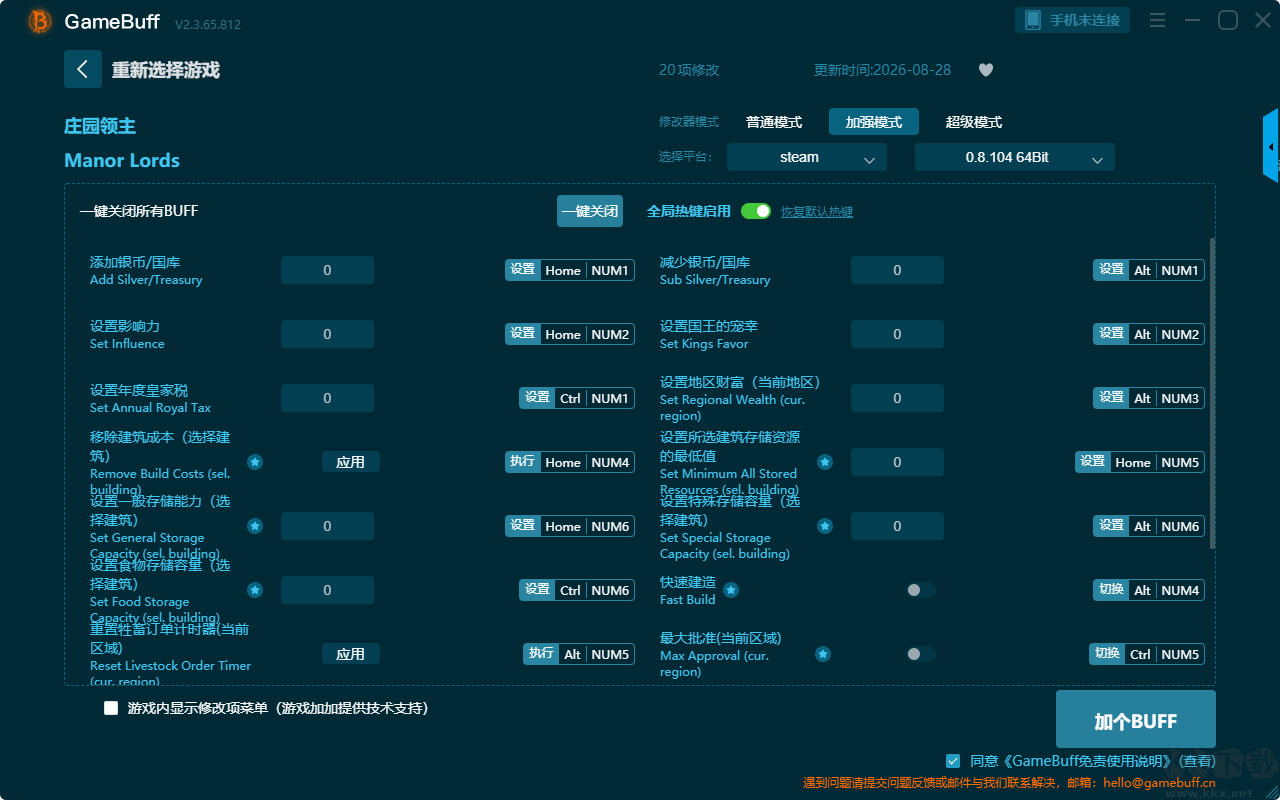Enable the Fast Build toggle
Screen dimensions: 1280x800
coord(921,590)
